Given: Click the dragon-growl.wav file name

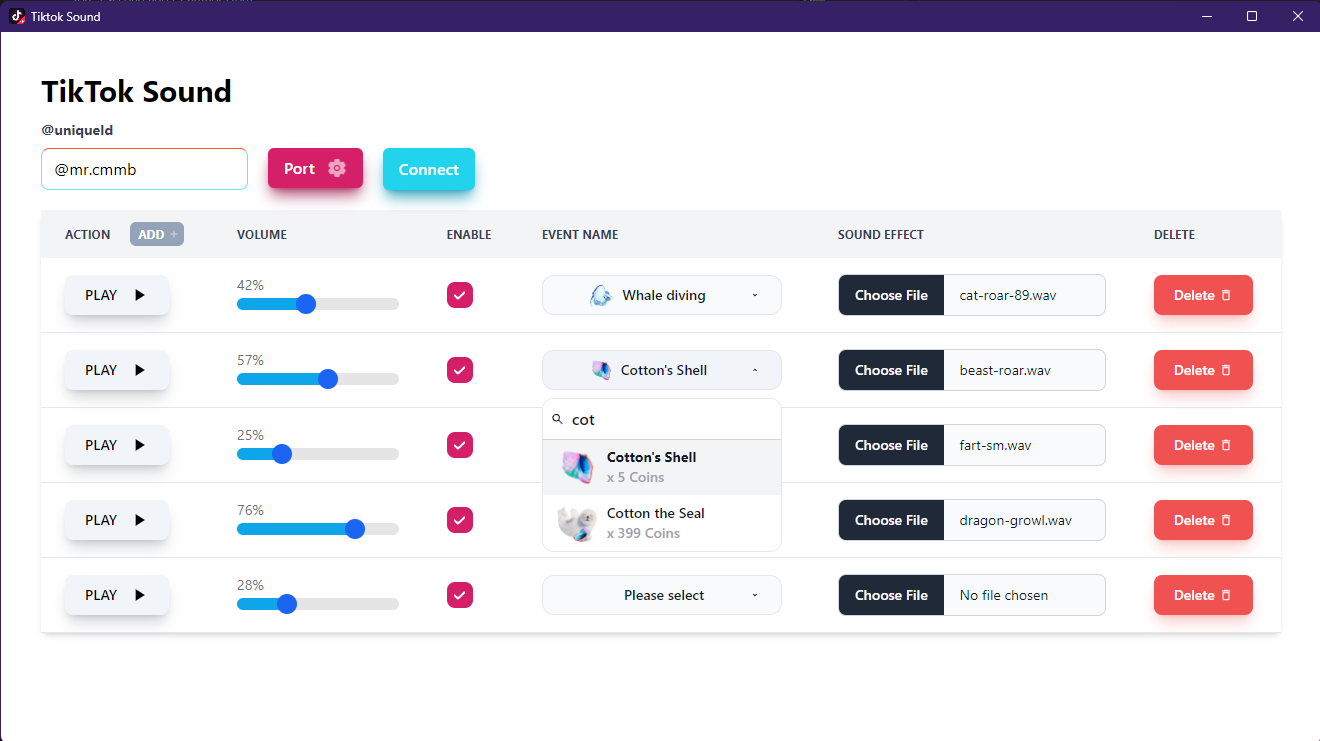Looking at the screenshot, I should pyautogui.click(x=1016, y=520).
